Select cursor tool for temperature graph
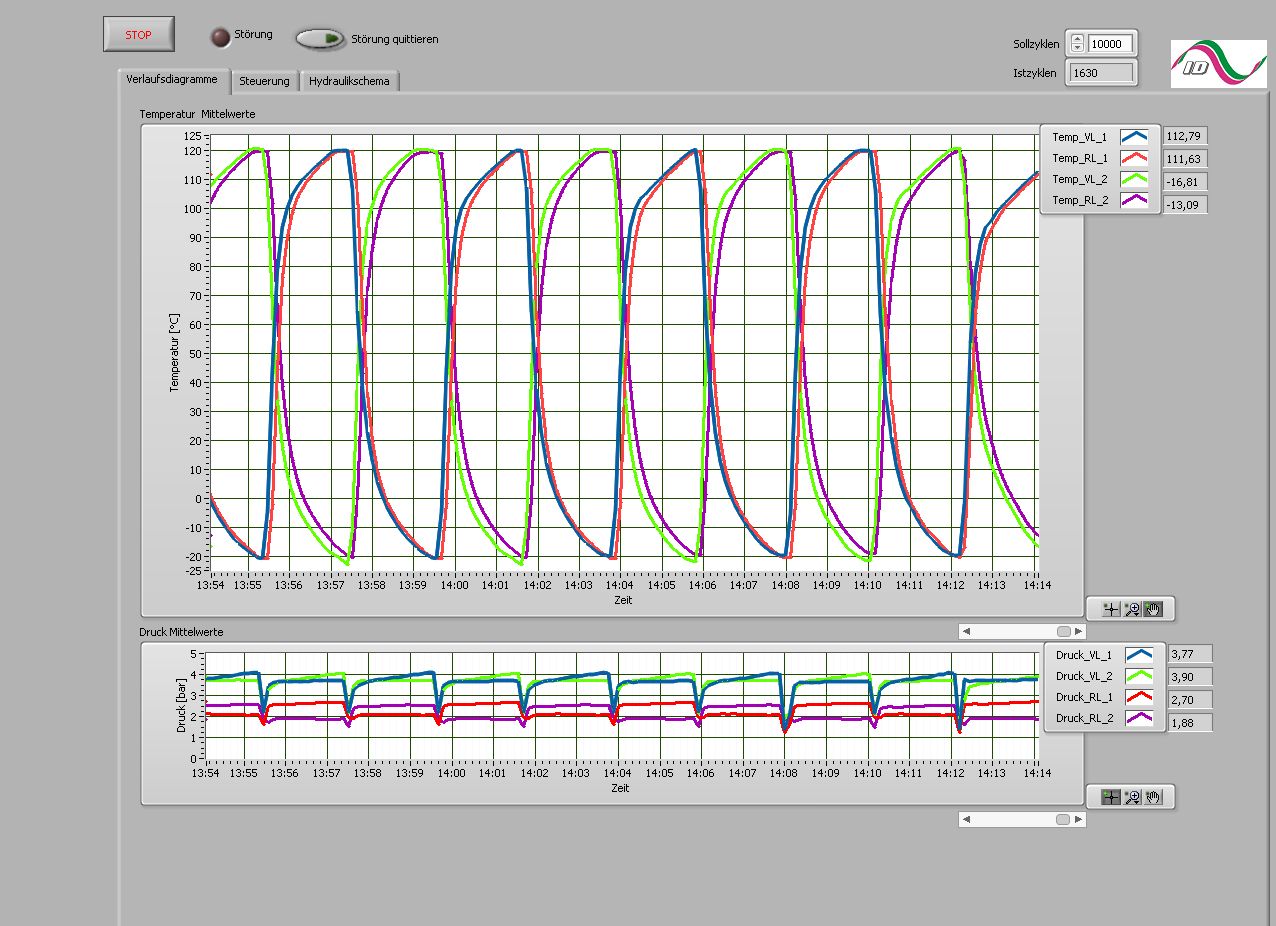 (1110, 608)
